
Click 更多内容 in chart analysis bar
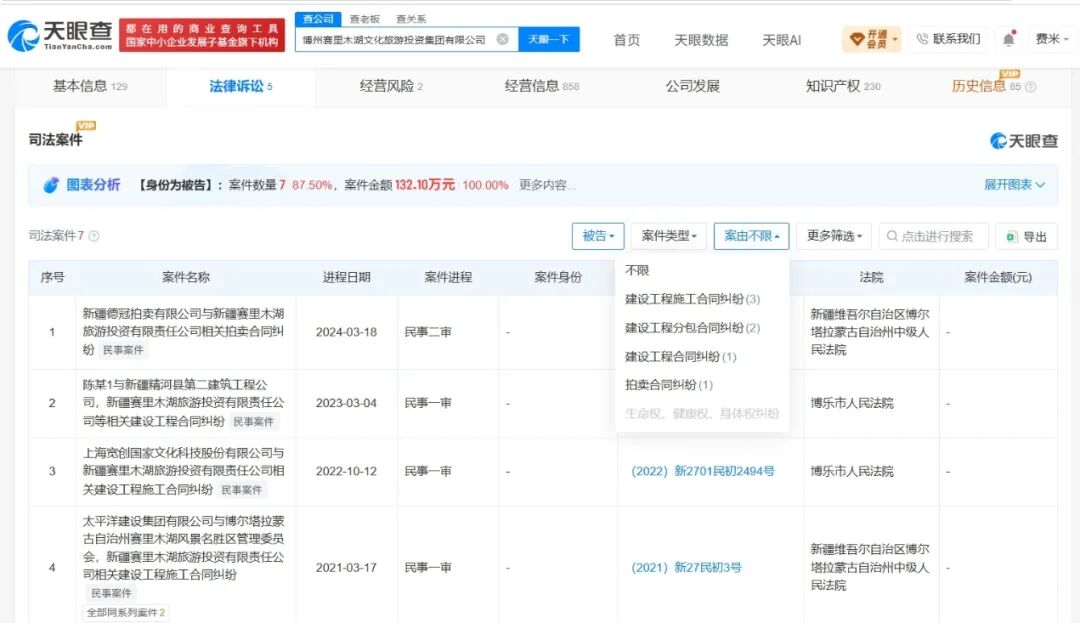click(x=547, y=185)
